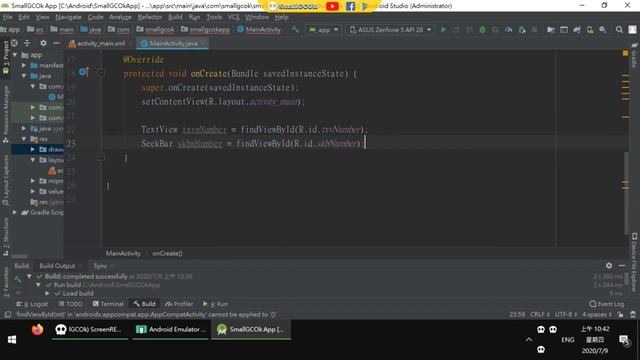Open the AVD Manager phone icon
640x360 pixels.
click(590, 30)
